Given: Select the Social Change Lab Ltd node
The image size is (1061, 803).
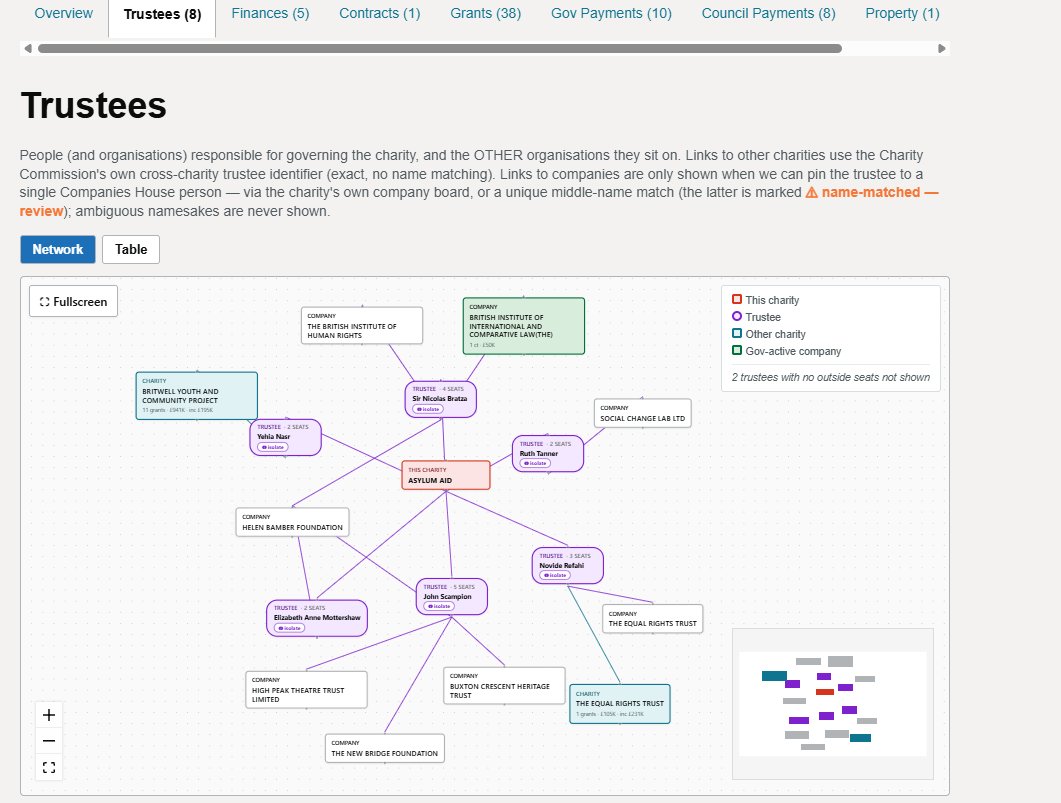Looking at the screenshot, I should pos(643,413).
